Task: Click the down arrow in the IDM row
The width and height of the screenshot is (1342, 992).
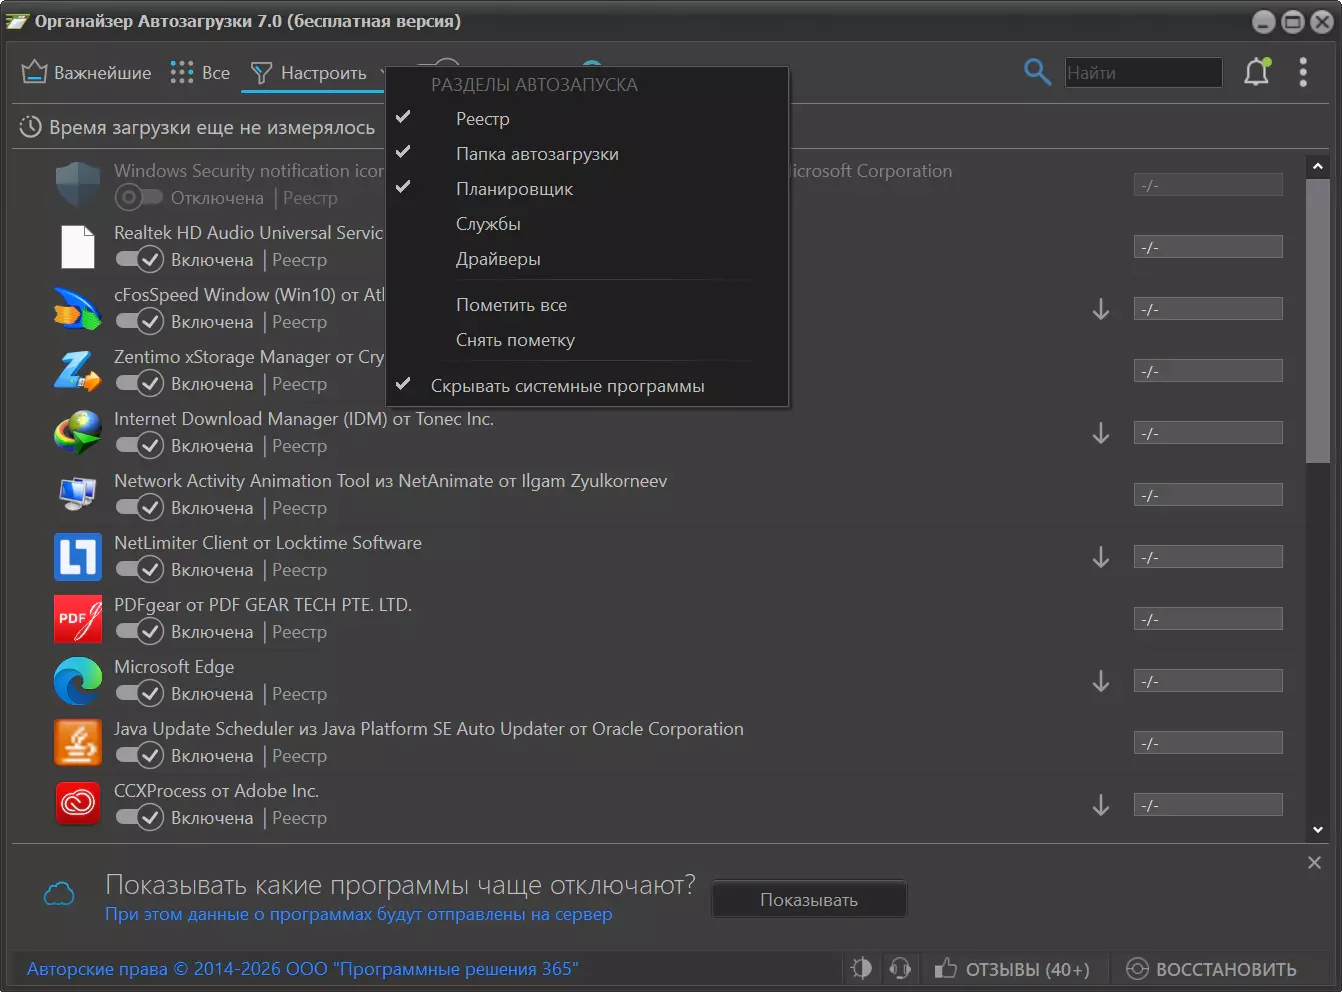Action: (1101, 434)
